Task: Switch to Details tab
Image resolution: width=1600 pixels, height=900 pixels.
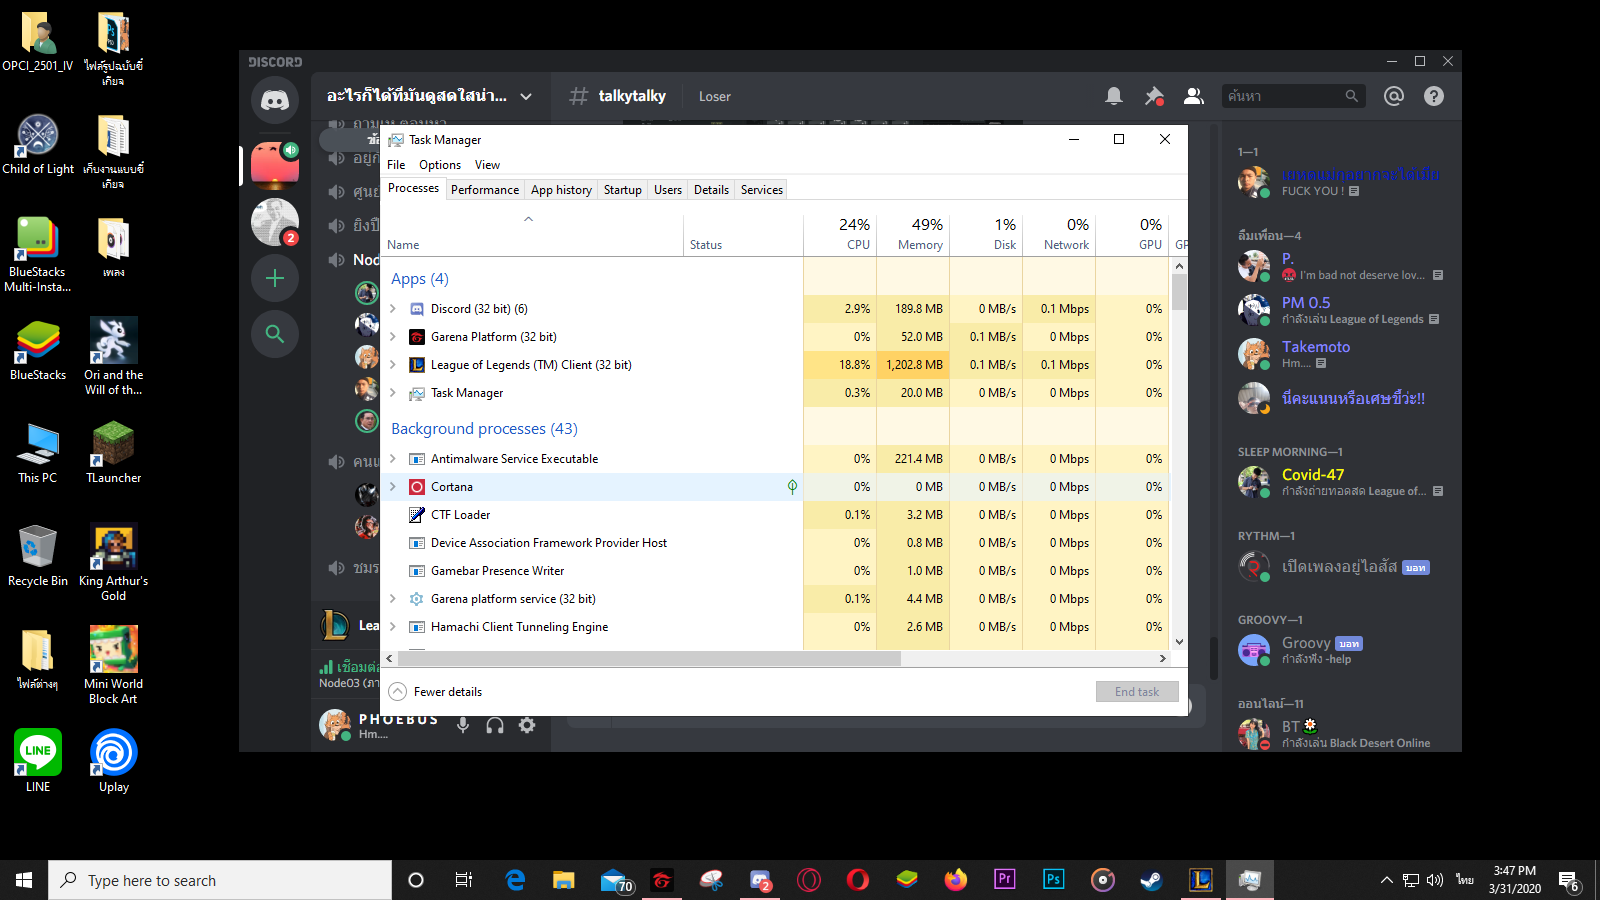Action: point(711,190)
